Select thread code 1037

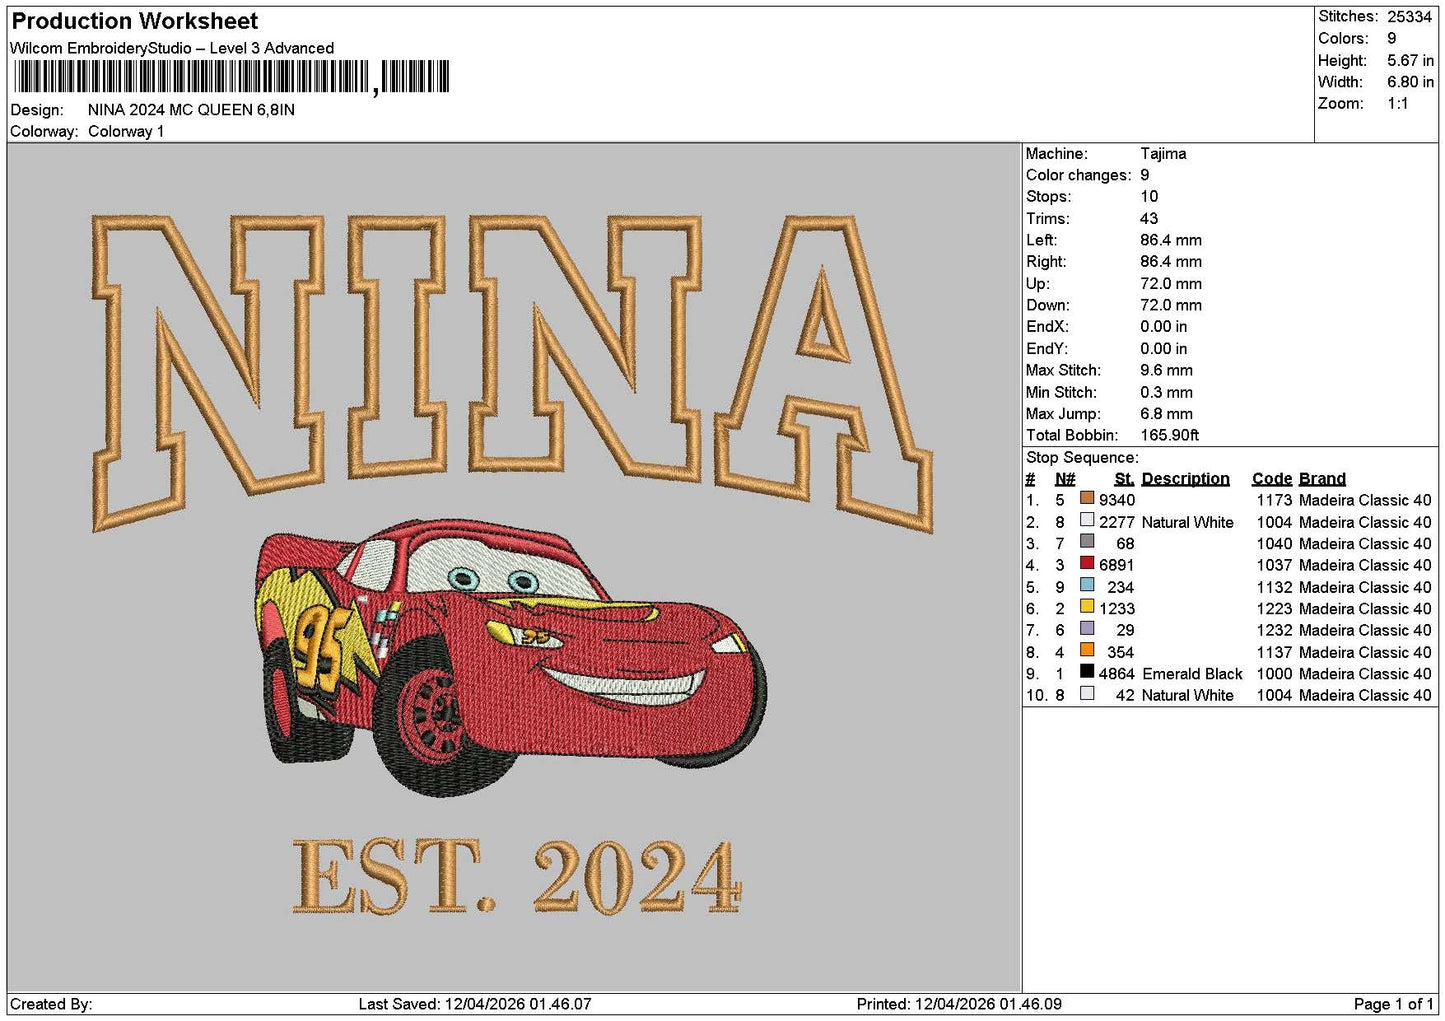pyautogui.click(x=1274, y=565)
